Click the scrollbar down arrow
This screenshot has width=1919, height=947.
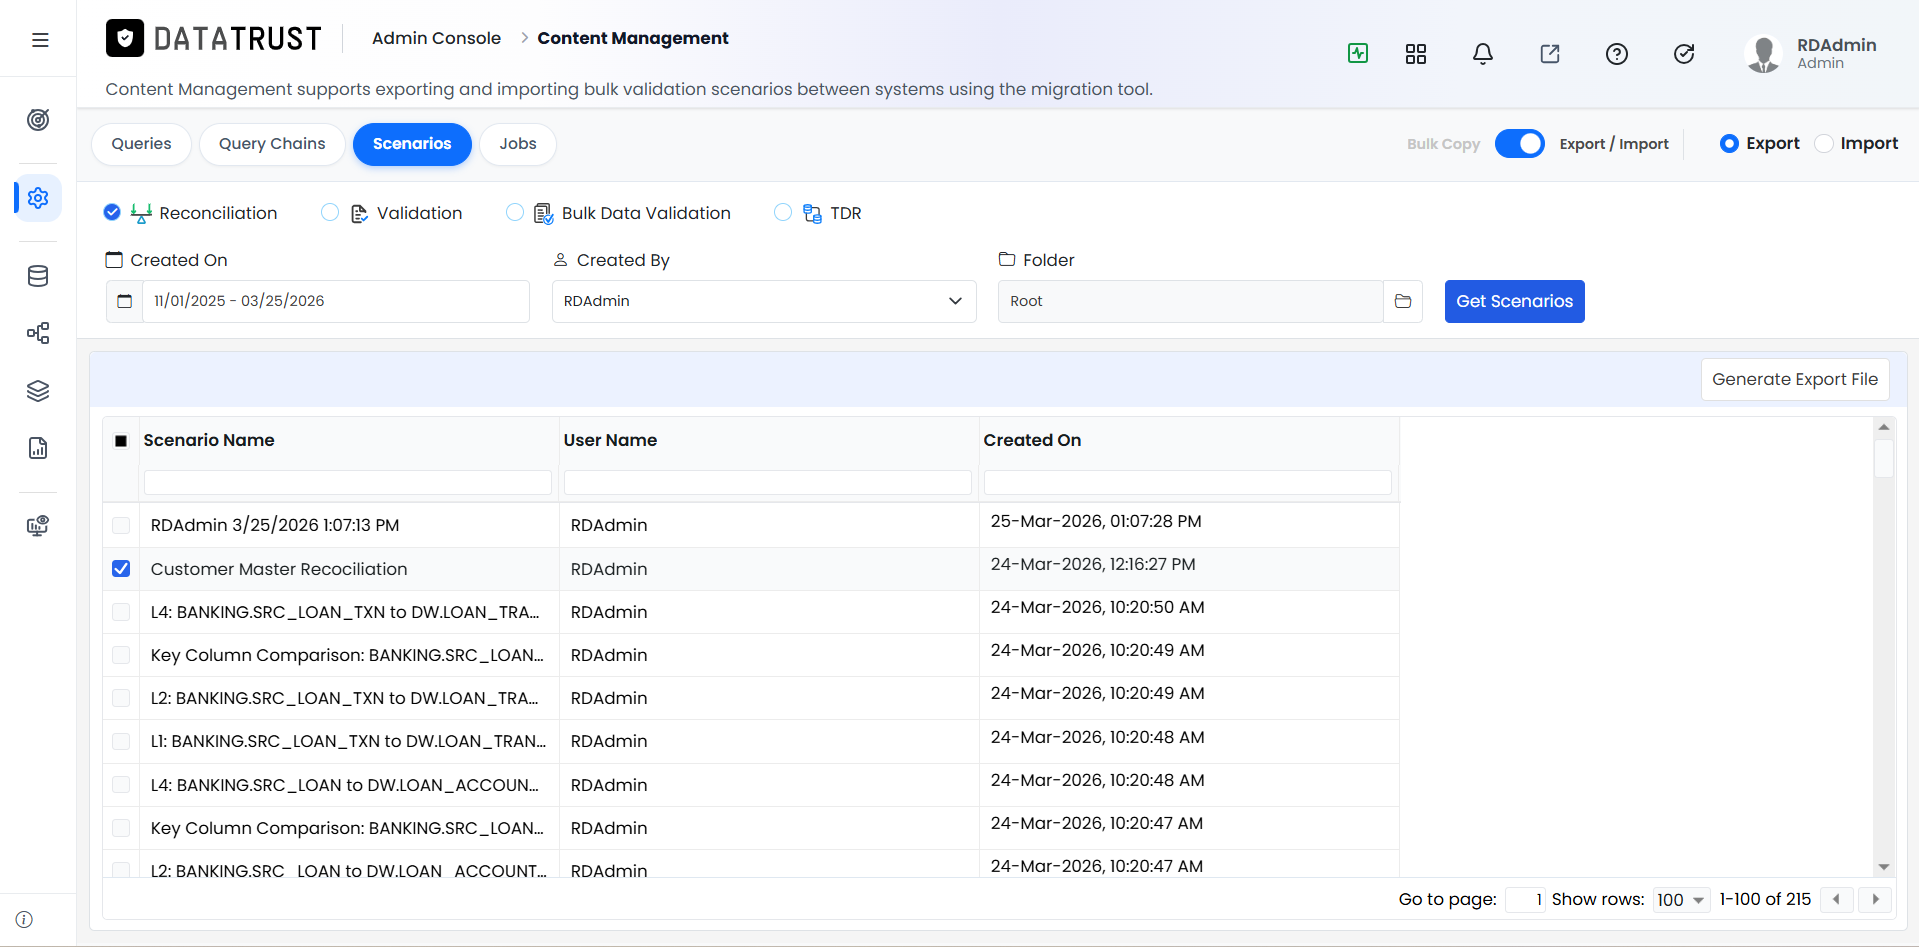(1884, 867)
